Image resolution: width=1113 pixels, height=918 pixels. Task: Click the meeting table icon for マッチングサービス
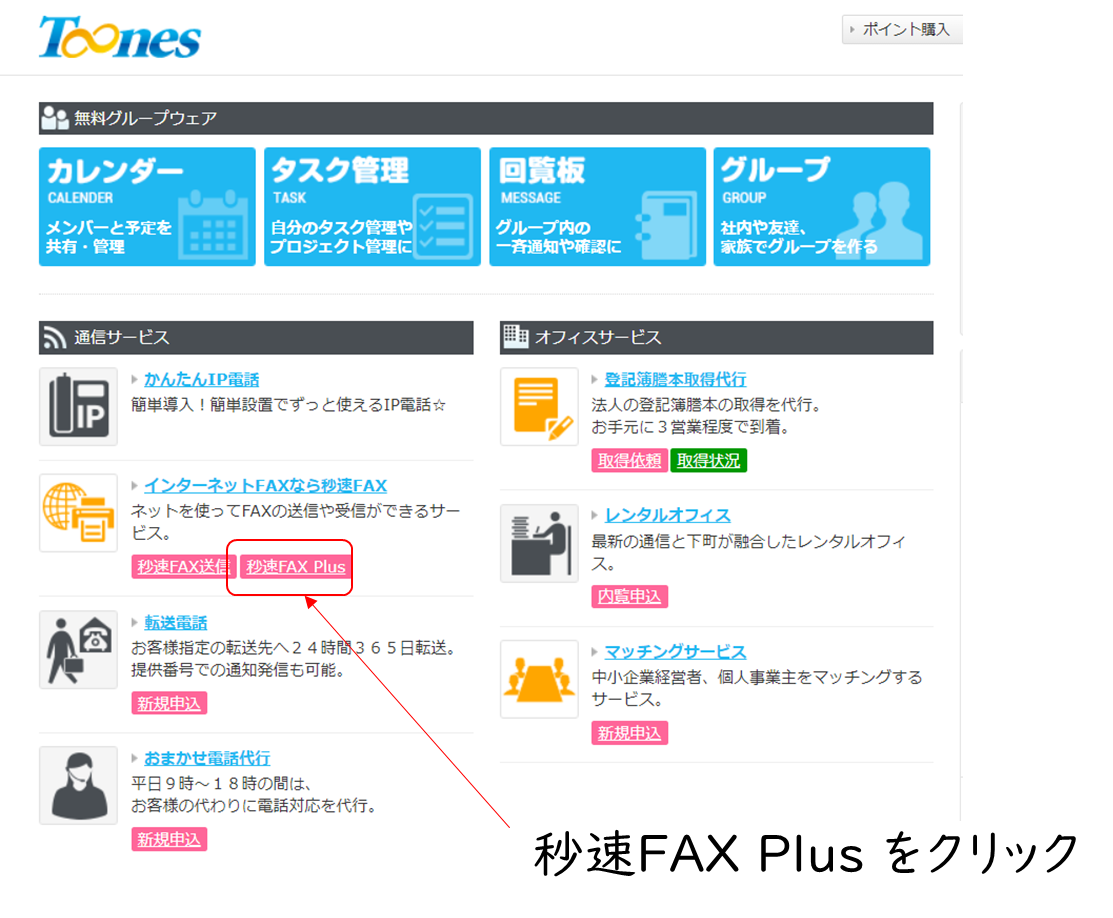(x=539, y=680)
